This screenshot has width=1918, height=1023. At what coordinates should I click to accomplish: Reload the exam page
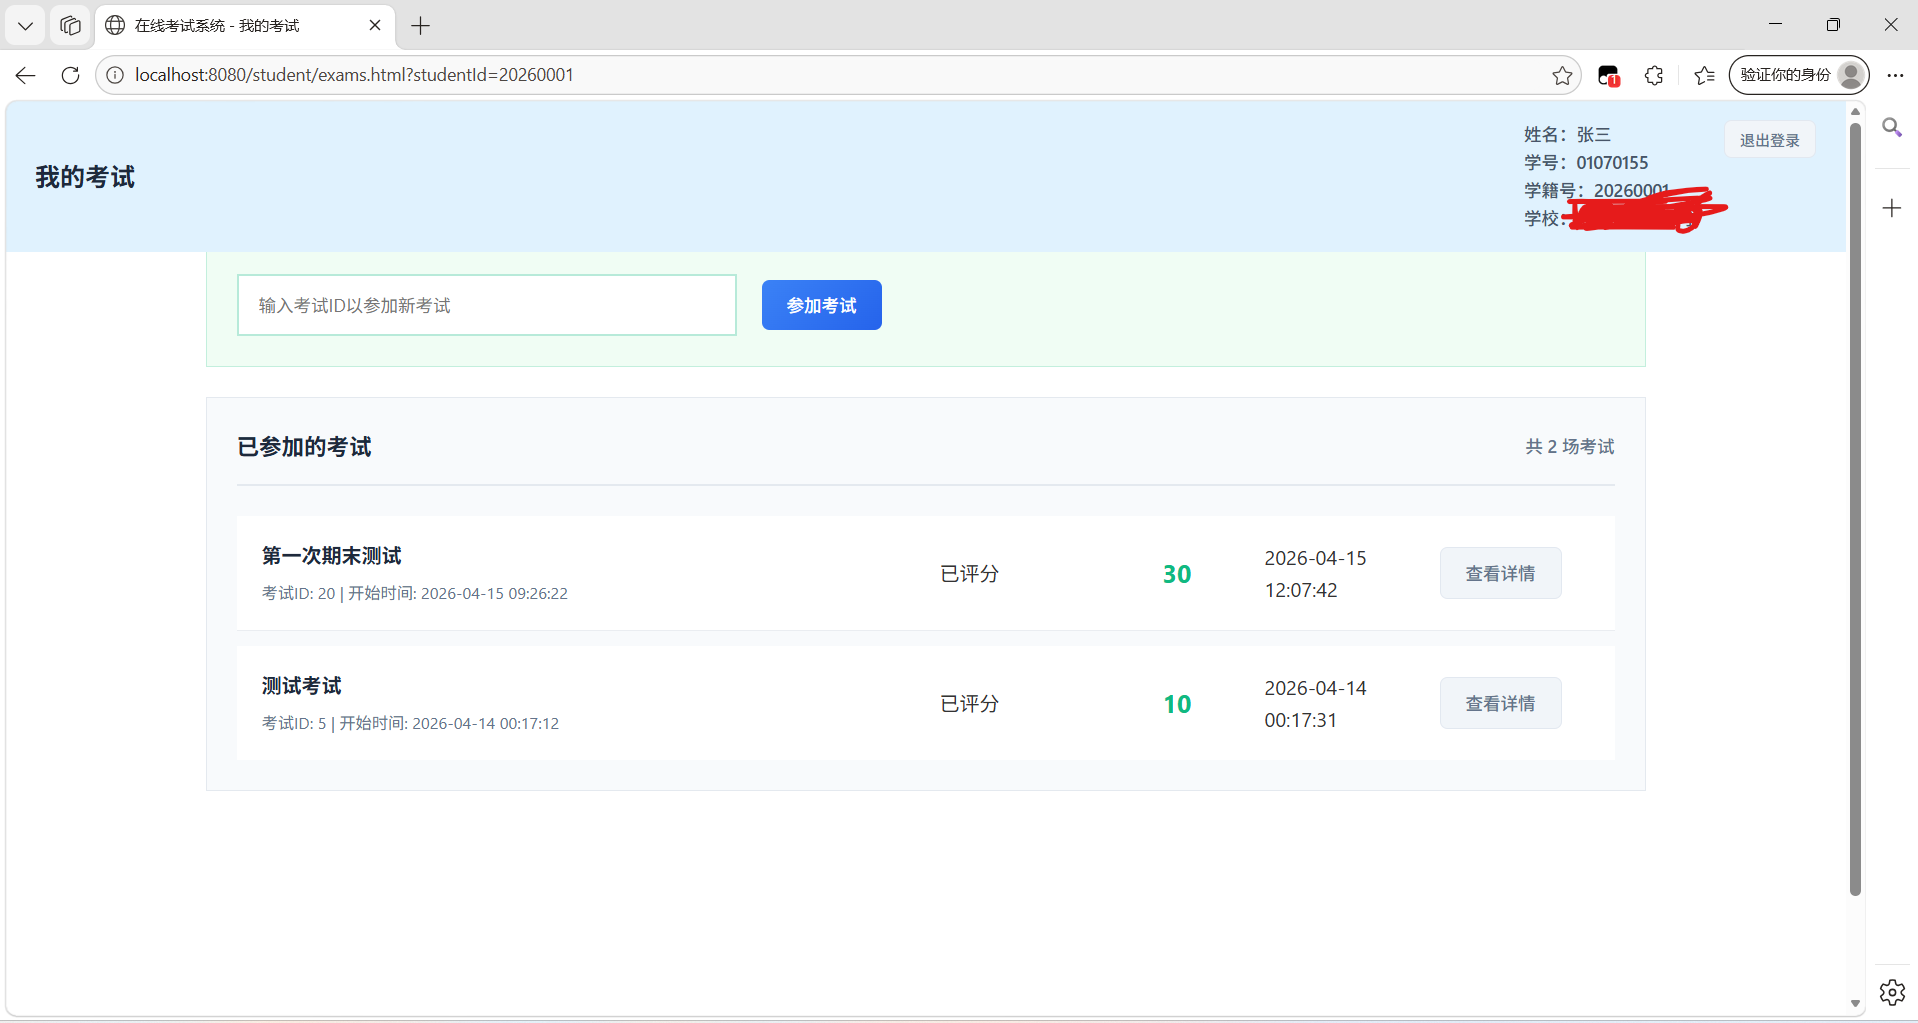point(70,75)
